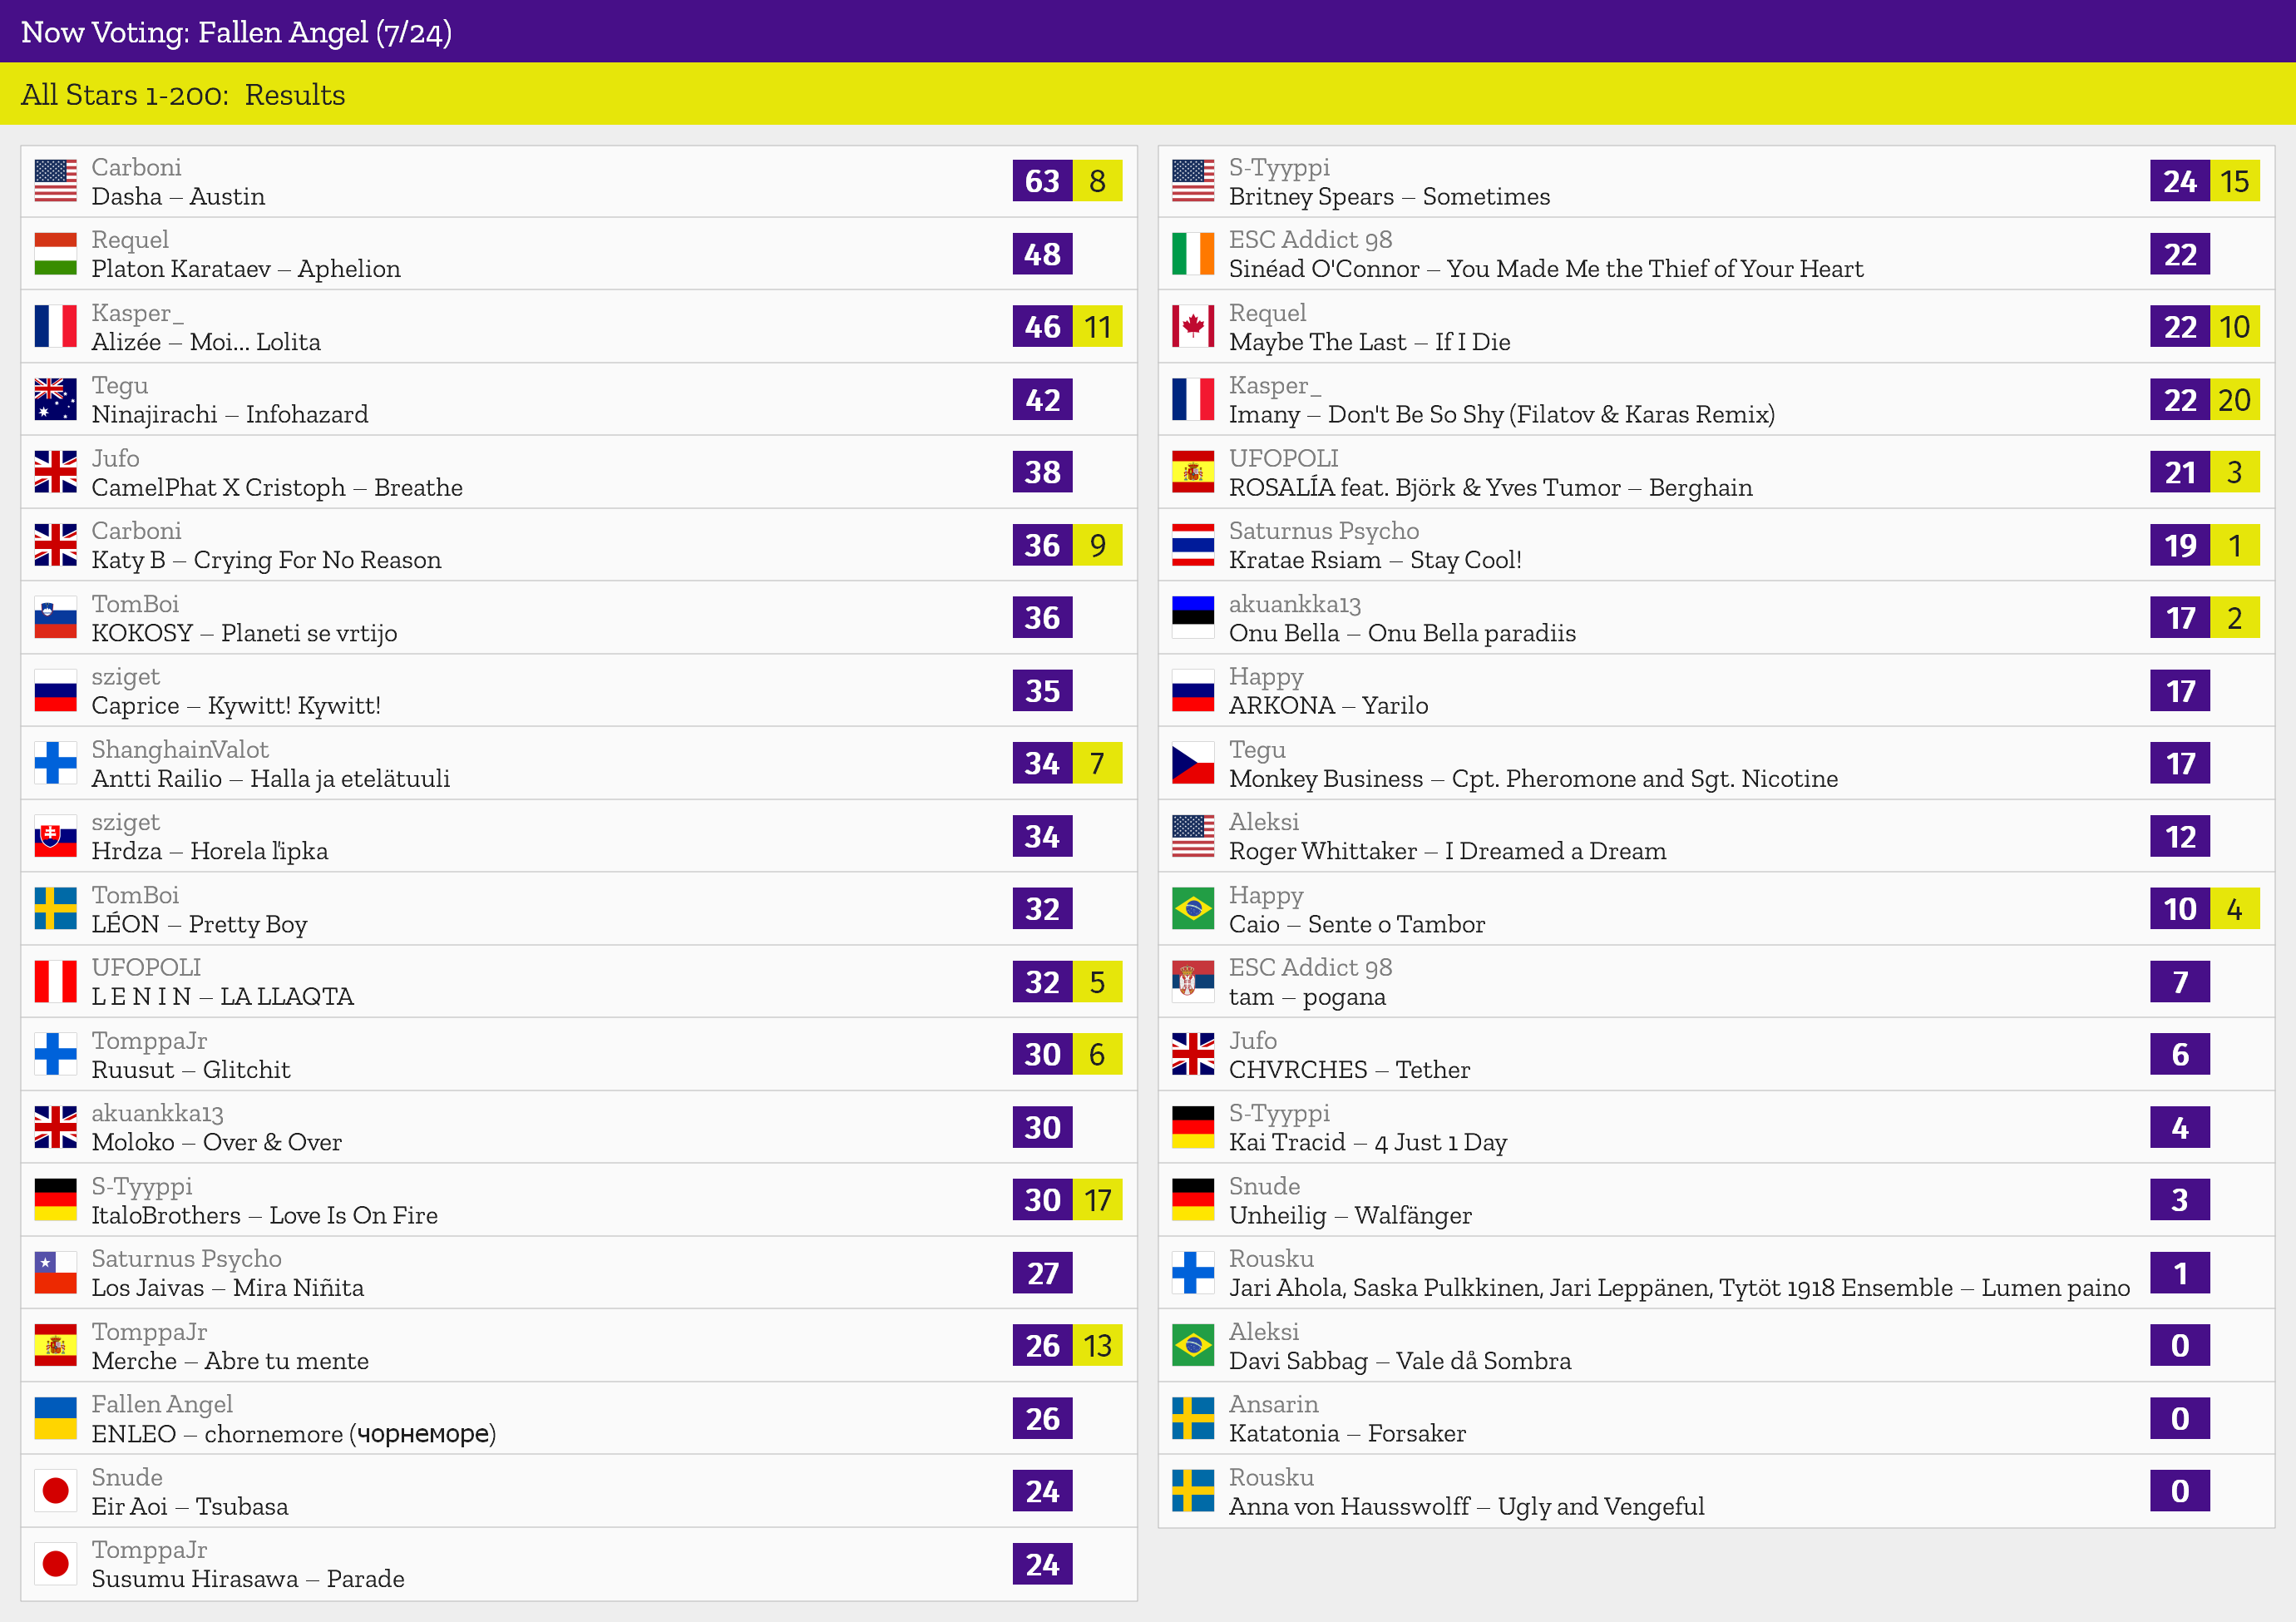Click the Russian flag beside Caprice – Kywitt! Kywitt!
Screen dimensions: 2296x1622
coord(55,690)
